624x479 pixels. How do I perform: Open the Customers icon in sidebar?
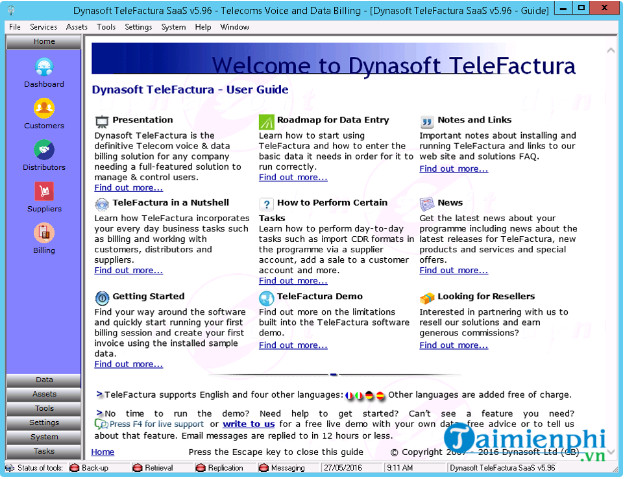44,108
